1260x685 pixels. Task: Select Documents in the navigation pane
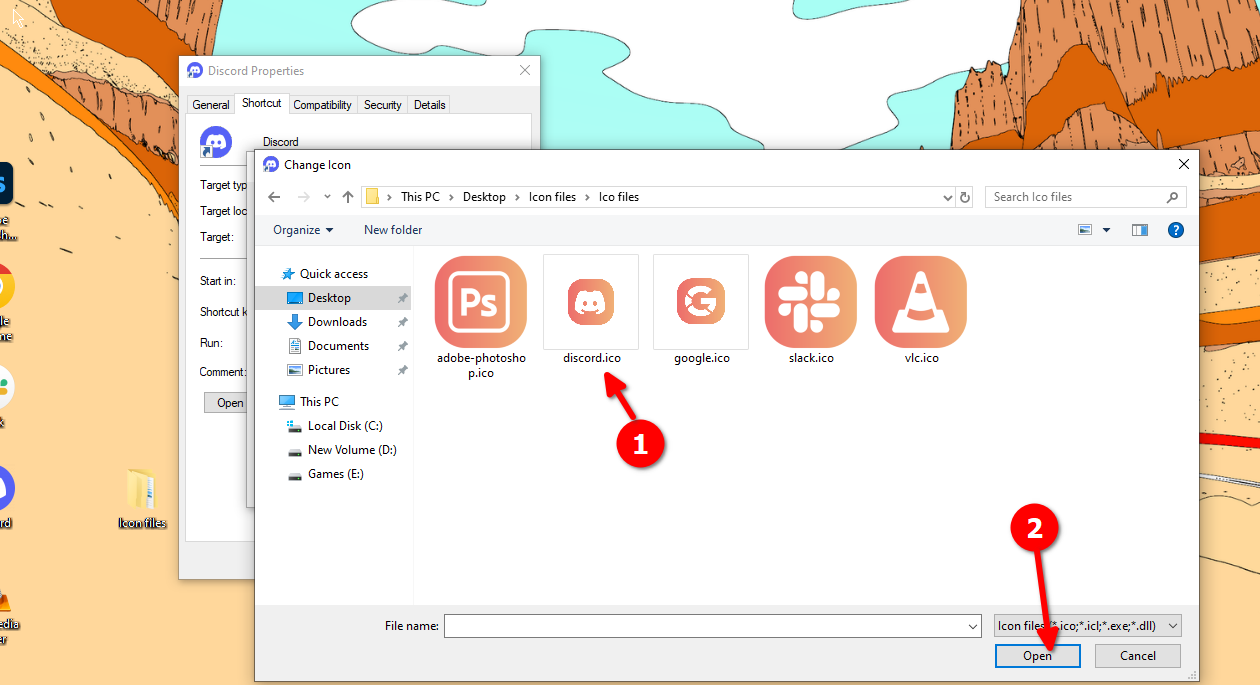(x=338, y=346)
